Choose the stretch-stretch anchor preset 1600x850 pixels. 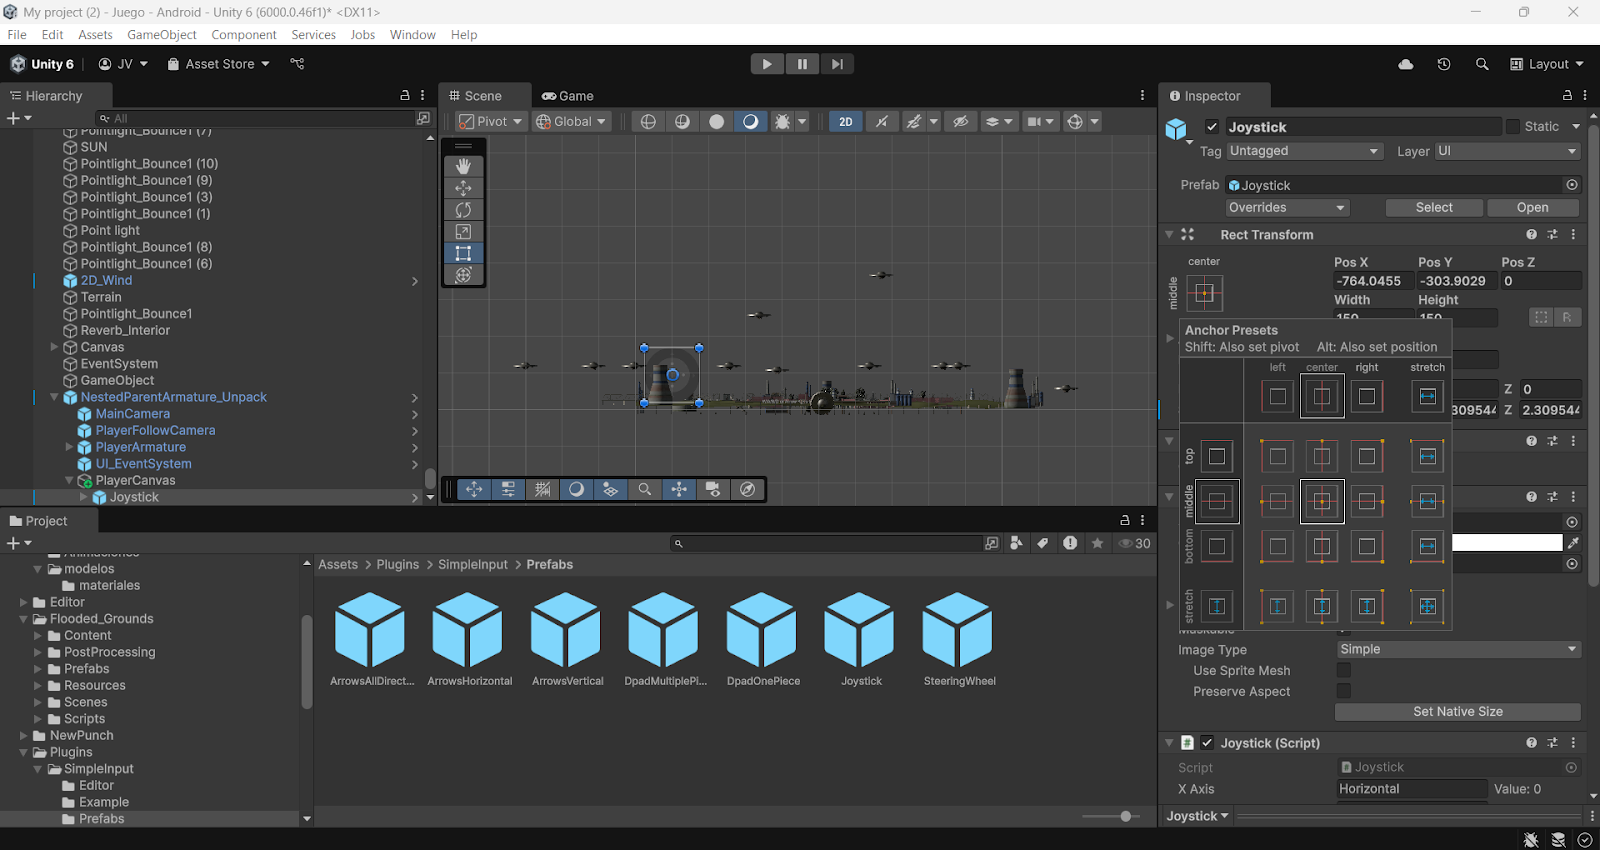click(1427, 606)
